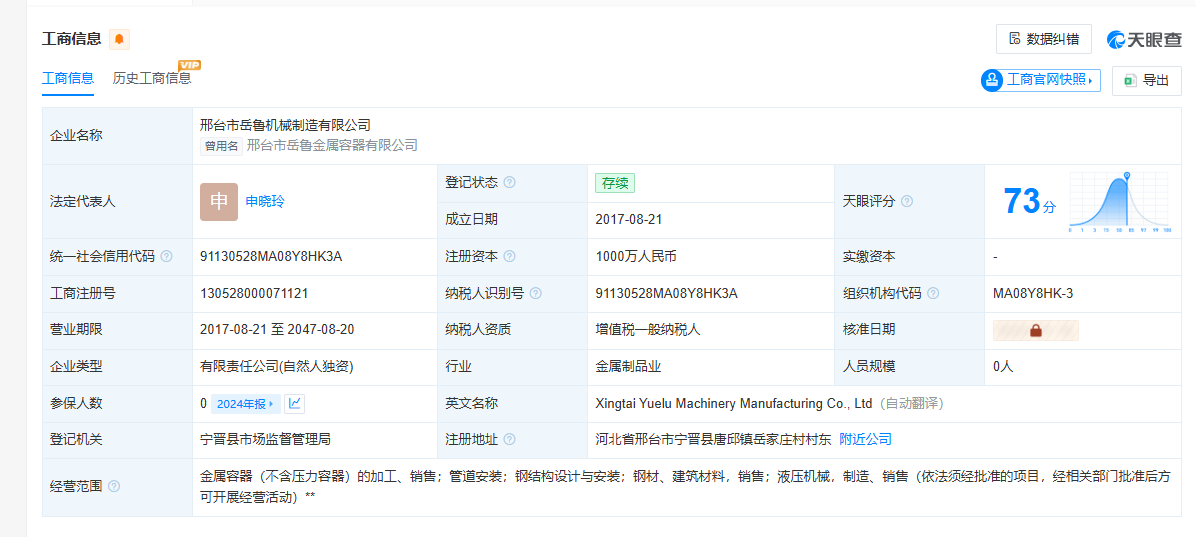The width and height of the screenshot is (1196, 537).
Task: Click help icon next to 登记状态
Action: 509,183
